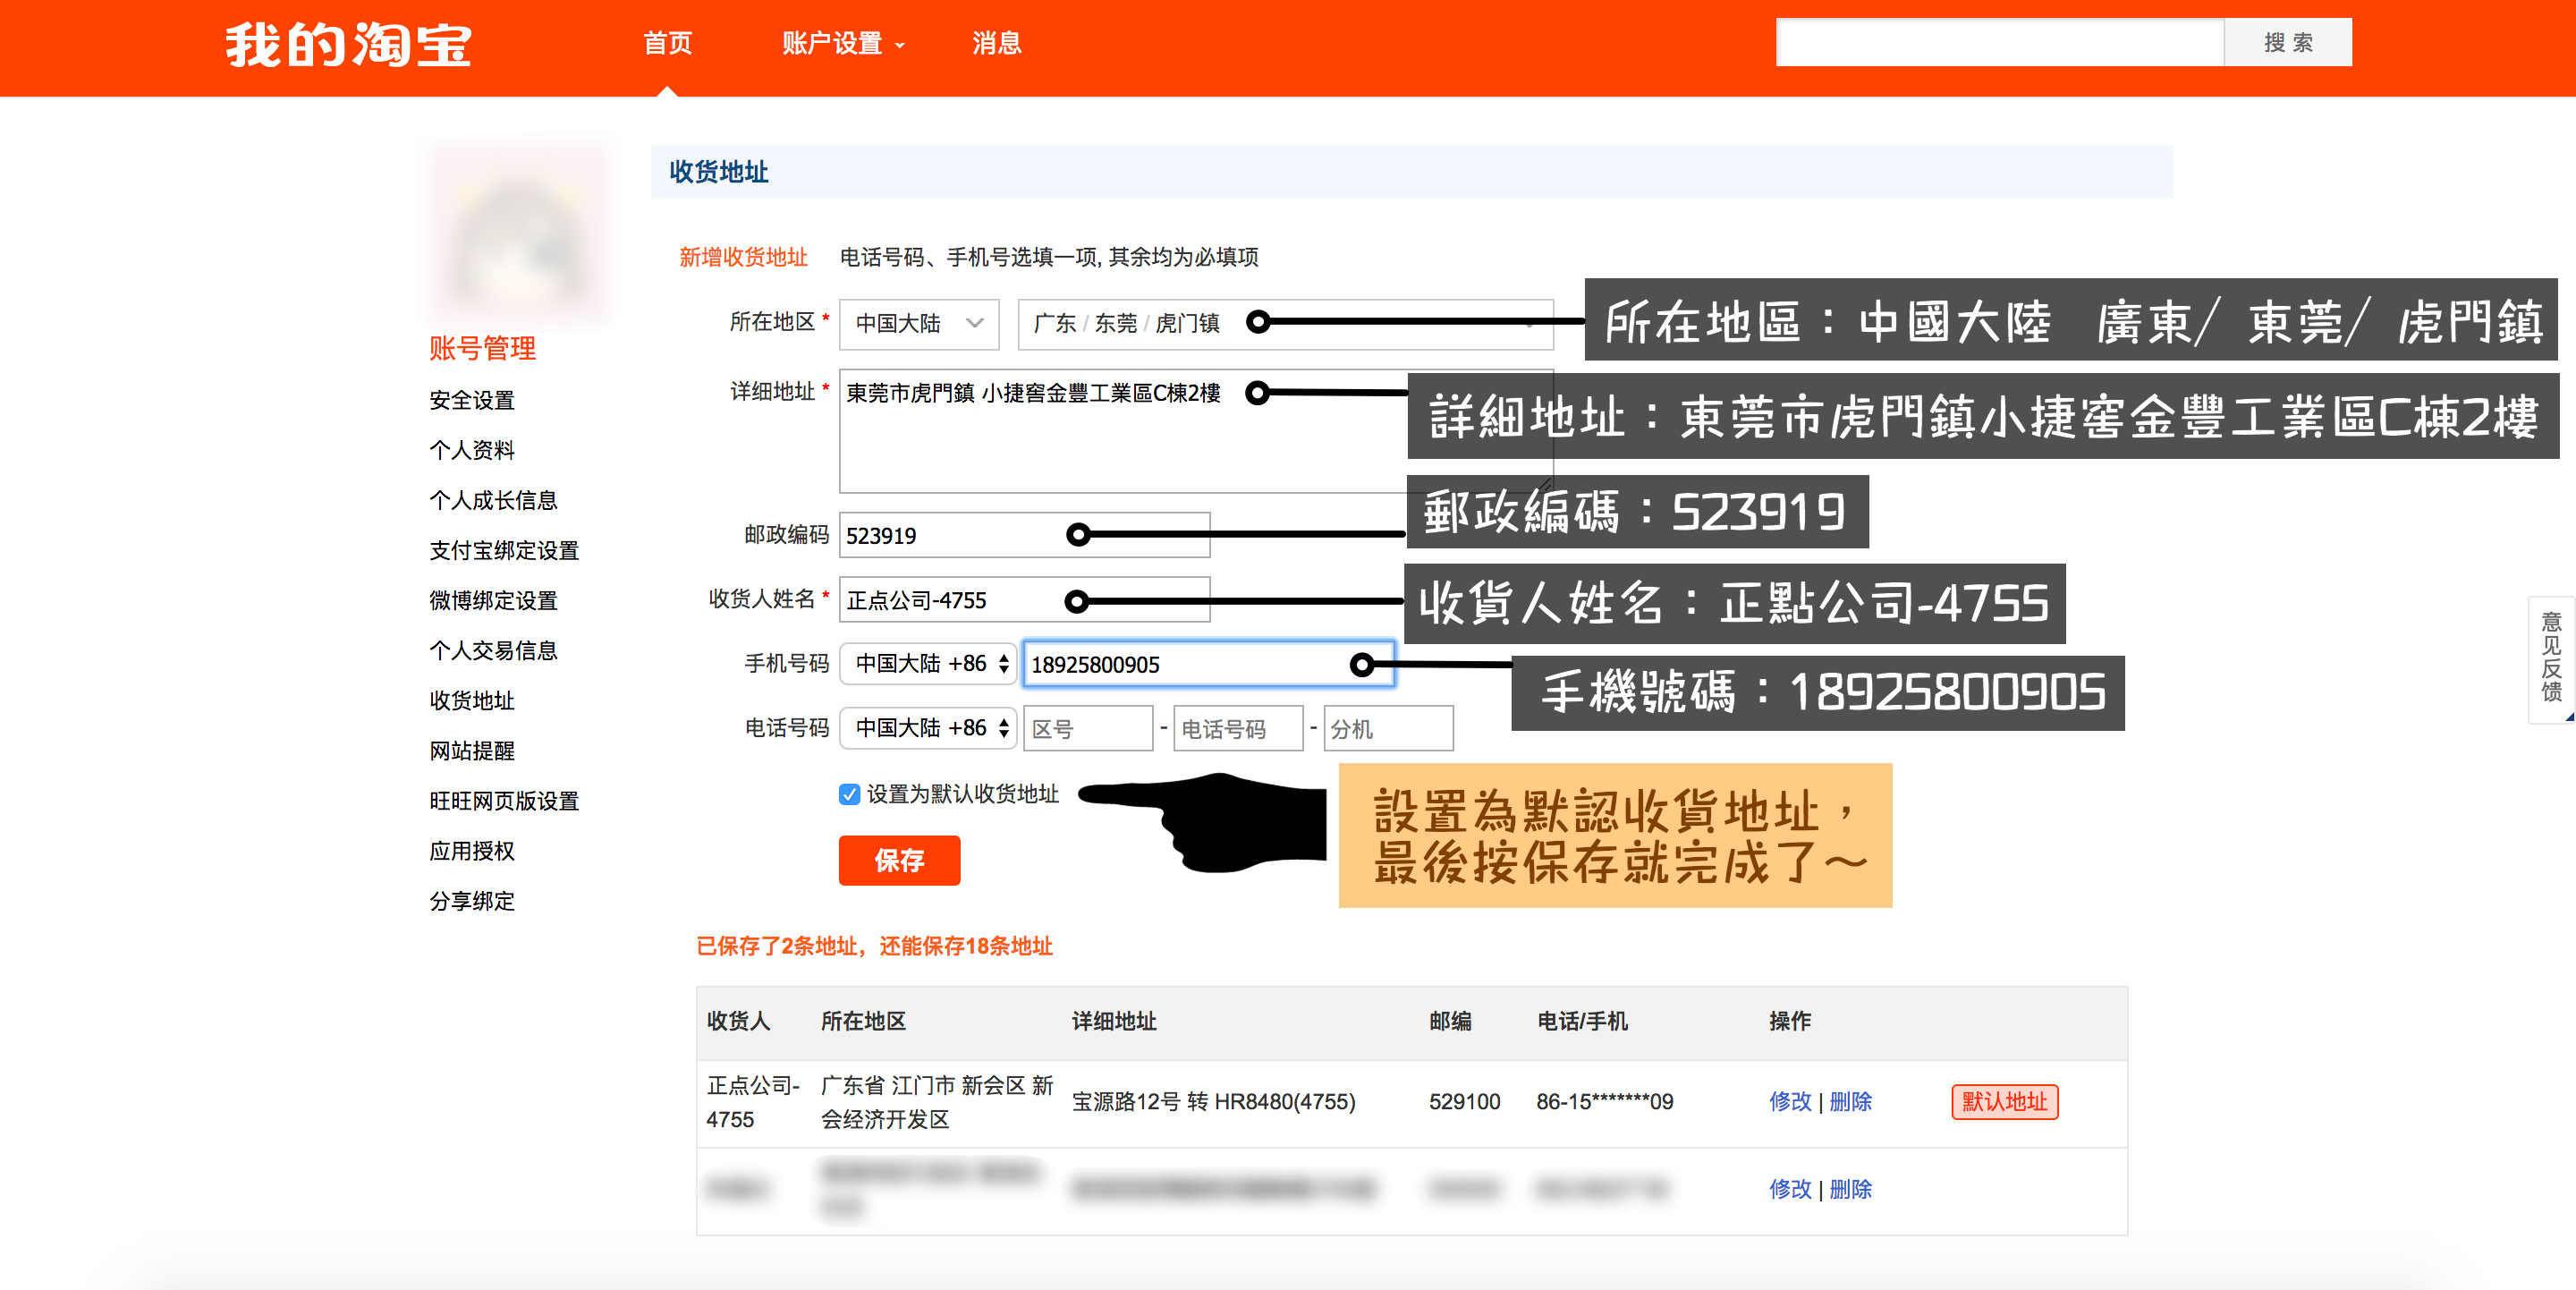The height and width of the screenshot is (1290, 2576).
Task: Click the 529100 postcode cell
Action: click(1464, 1102)
